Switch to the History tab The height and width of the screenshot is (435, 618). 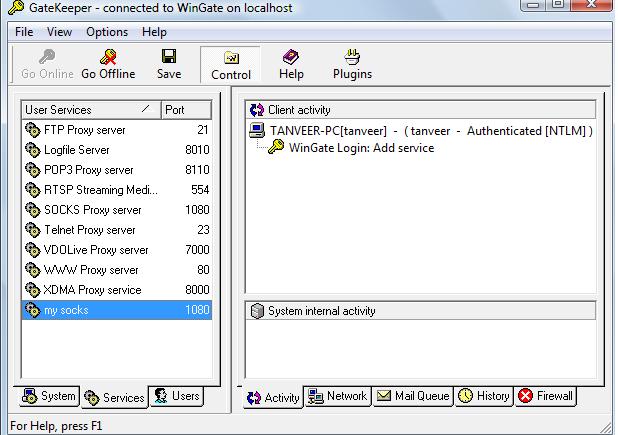[x=484, y=396]
